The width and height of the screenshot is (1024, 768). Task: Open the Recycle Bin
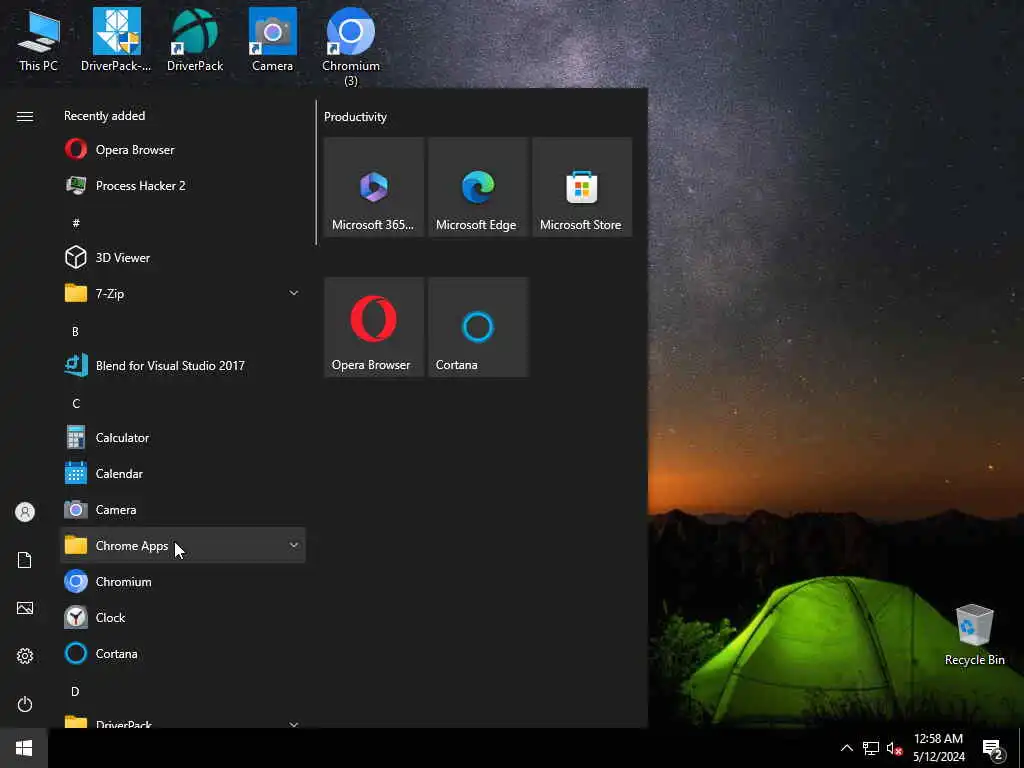pyautogui.click(x=974, y=635)
